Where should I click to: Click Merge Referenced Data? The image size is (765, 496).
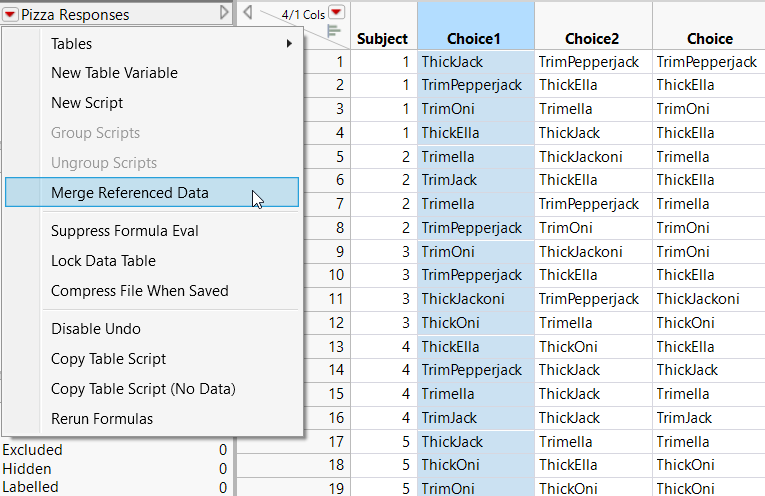click(130, 193)
